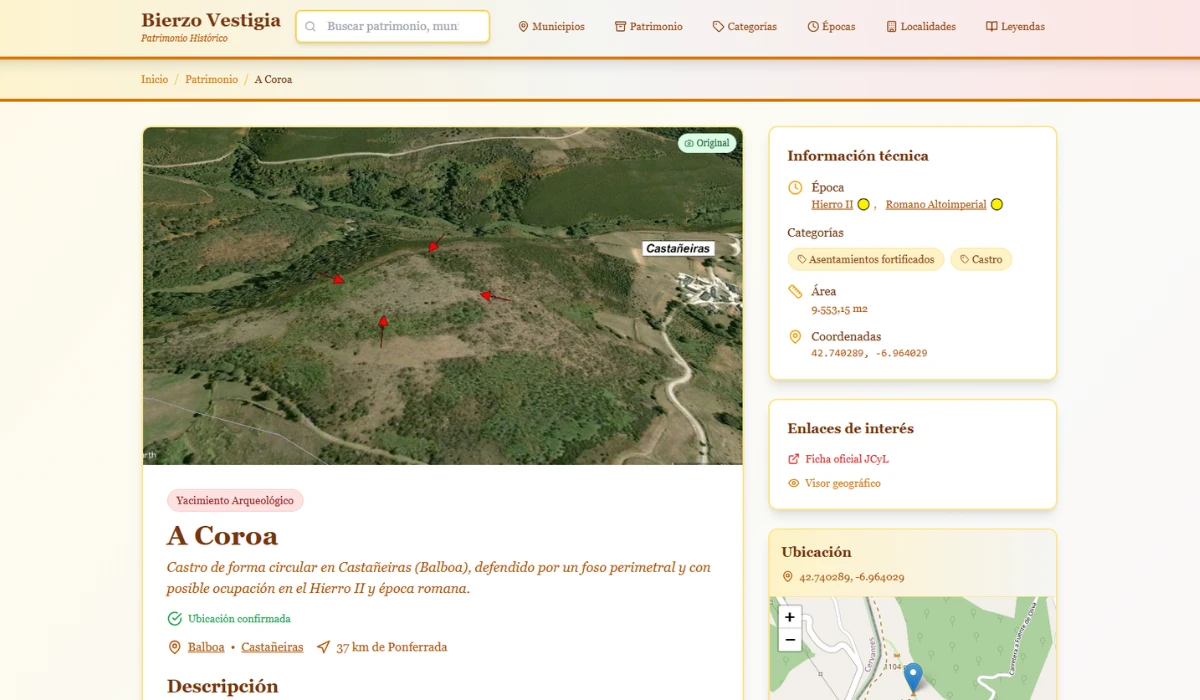Open the Localidades section
Image resolution: width=1200 pixels, height=700 pixels.
[920, 27]
